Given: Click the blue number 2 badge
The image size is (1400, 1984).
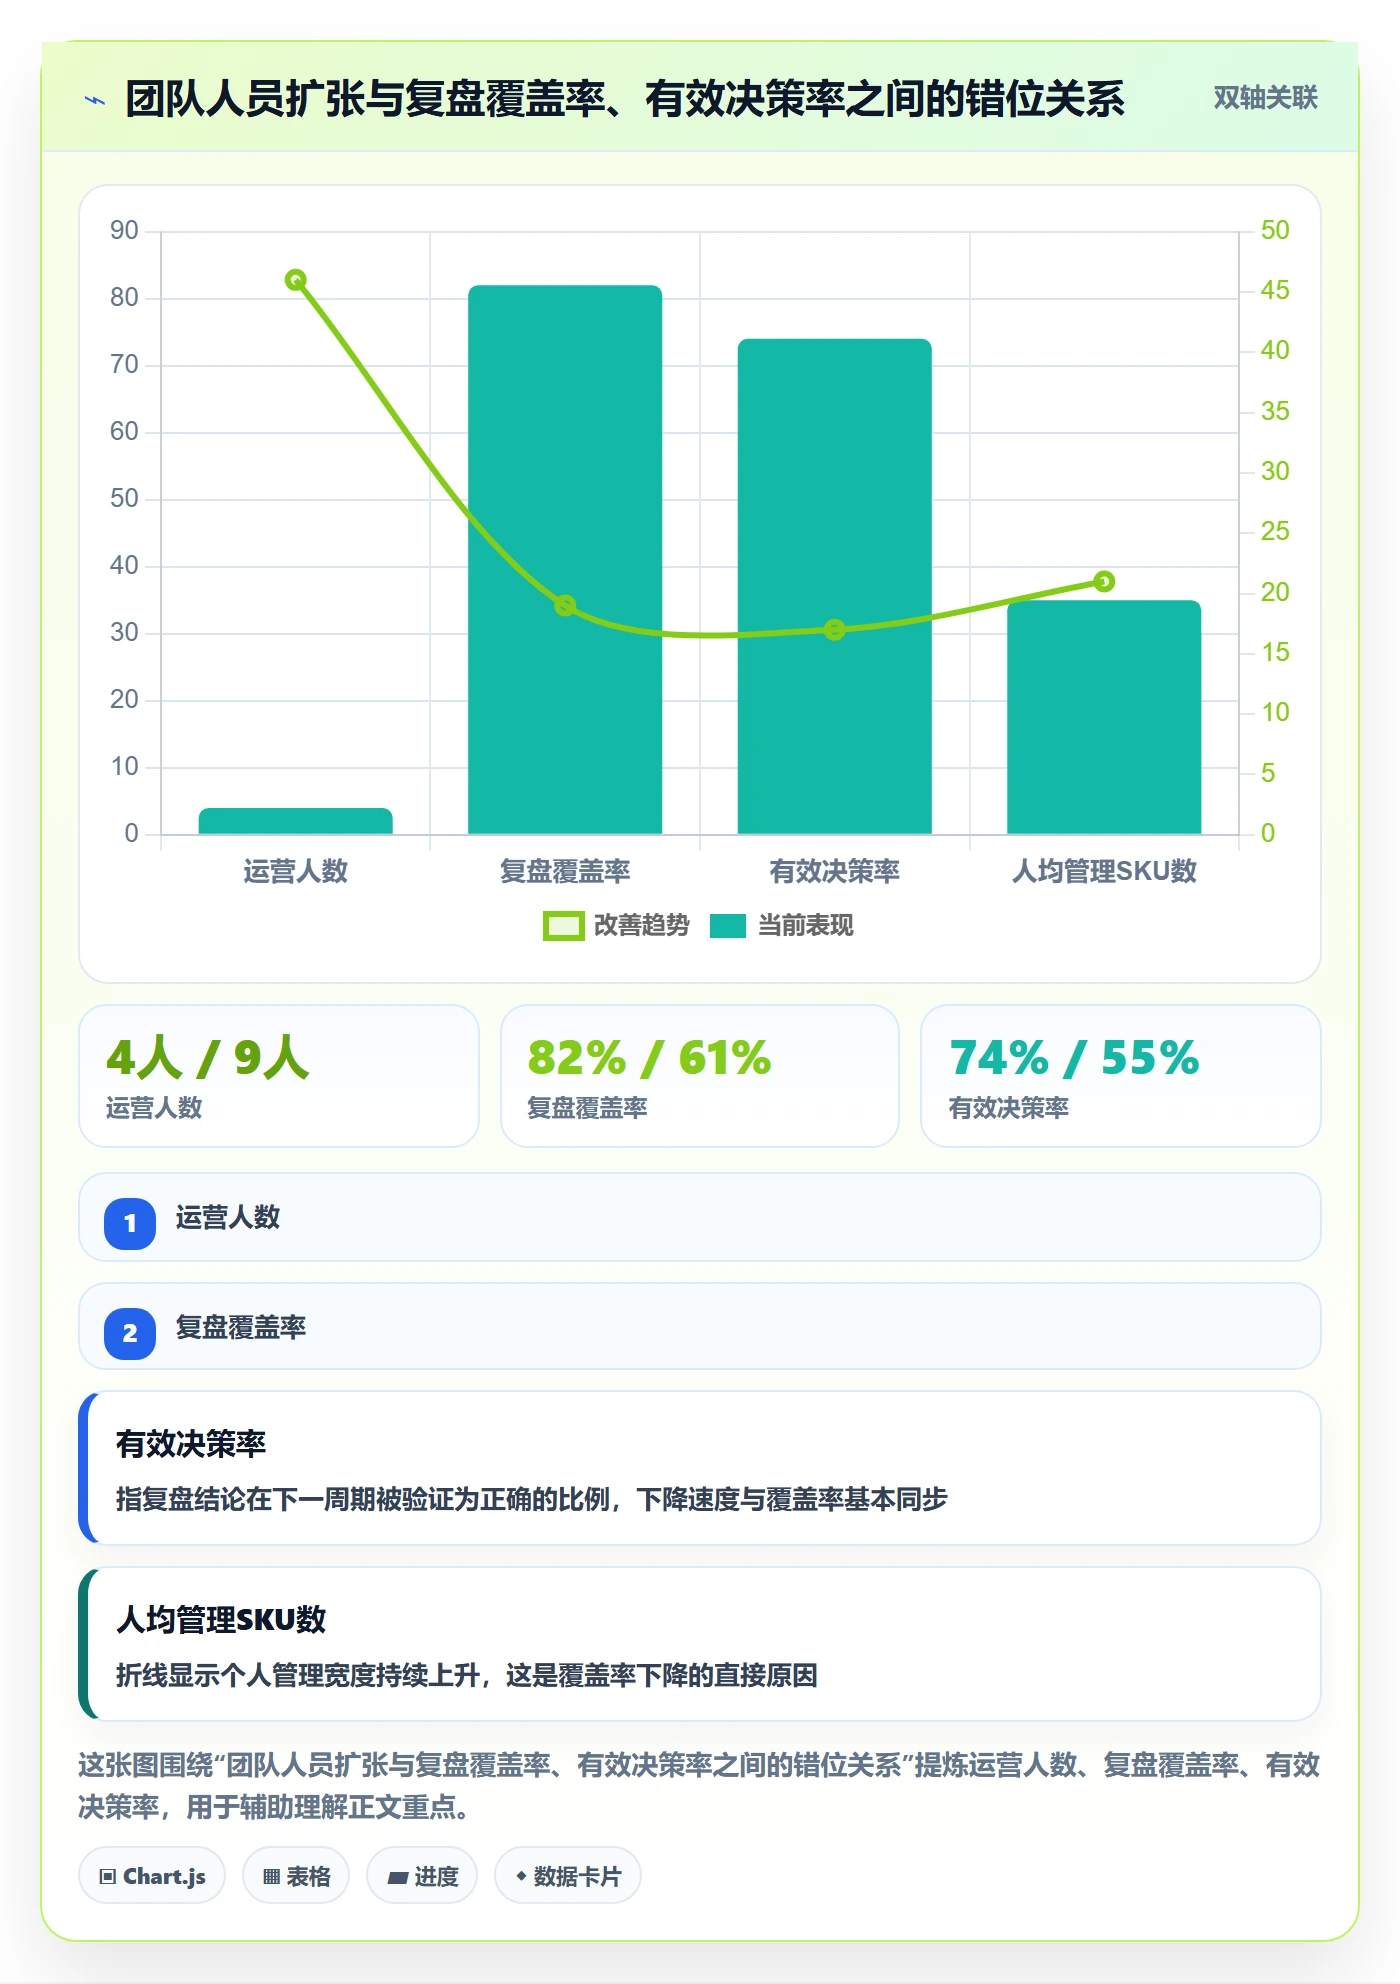Looking at the screenshot, I should click(130, 1333).
